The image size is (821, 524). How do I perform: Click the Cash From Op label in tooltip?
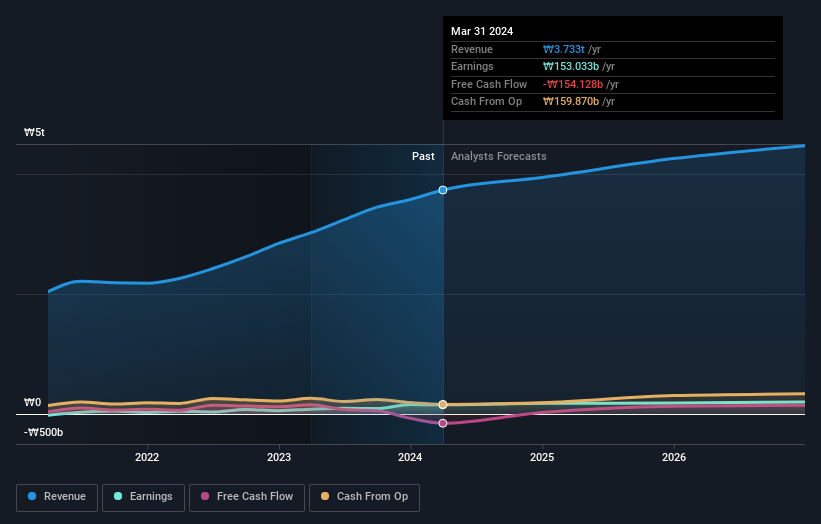tap(486, 102)
